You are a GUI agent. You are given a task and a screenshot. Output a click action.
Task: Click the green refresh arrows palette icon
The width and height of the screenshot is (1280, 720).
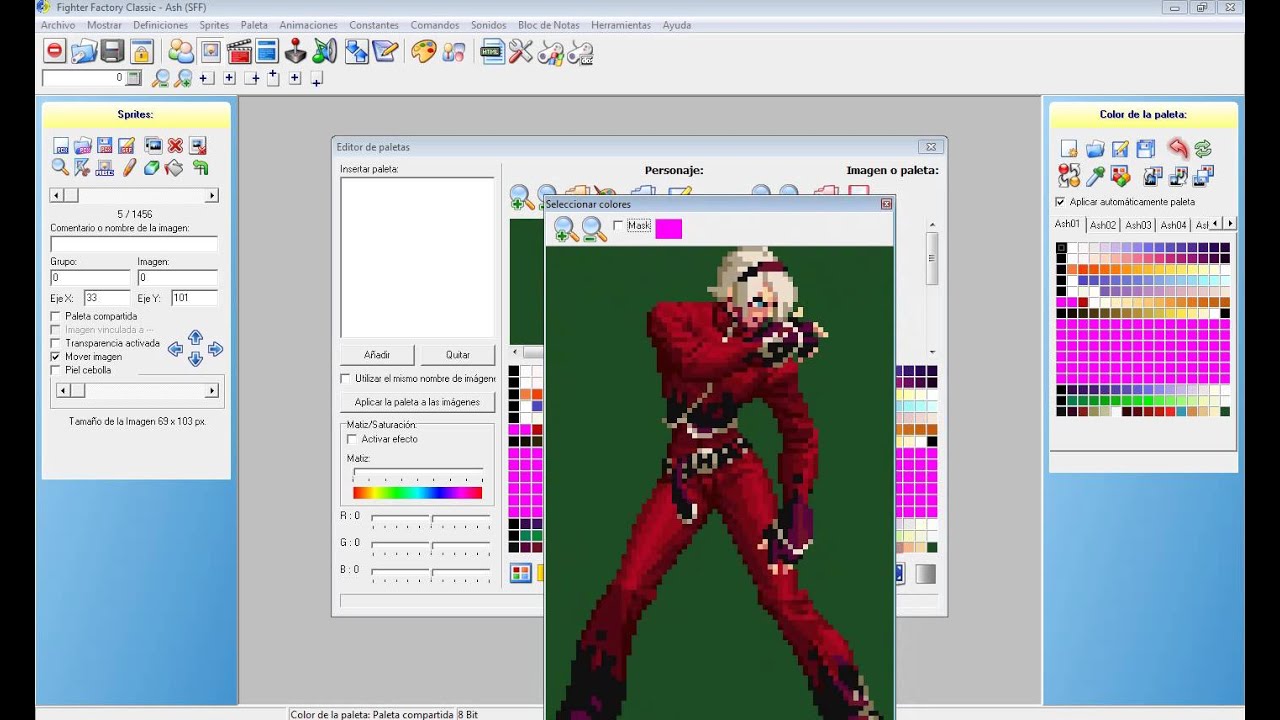click(1203, 149)
